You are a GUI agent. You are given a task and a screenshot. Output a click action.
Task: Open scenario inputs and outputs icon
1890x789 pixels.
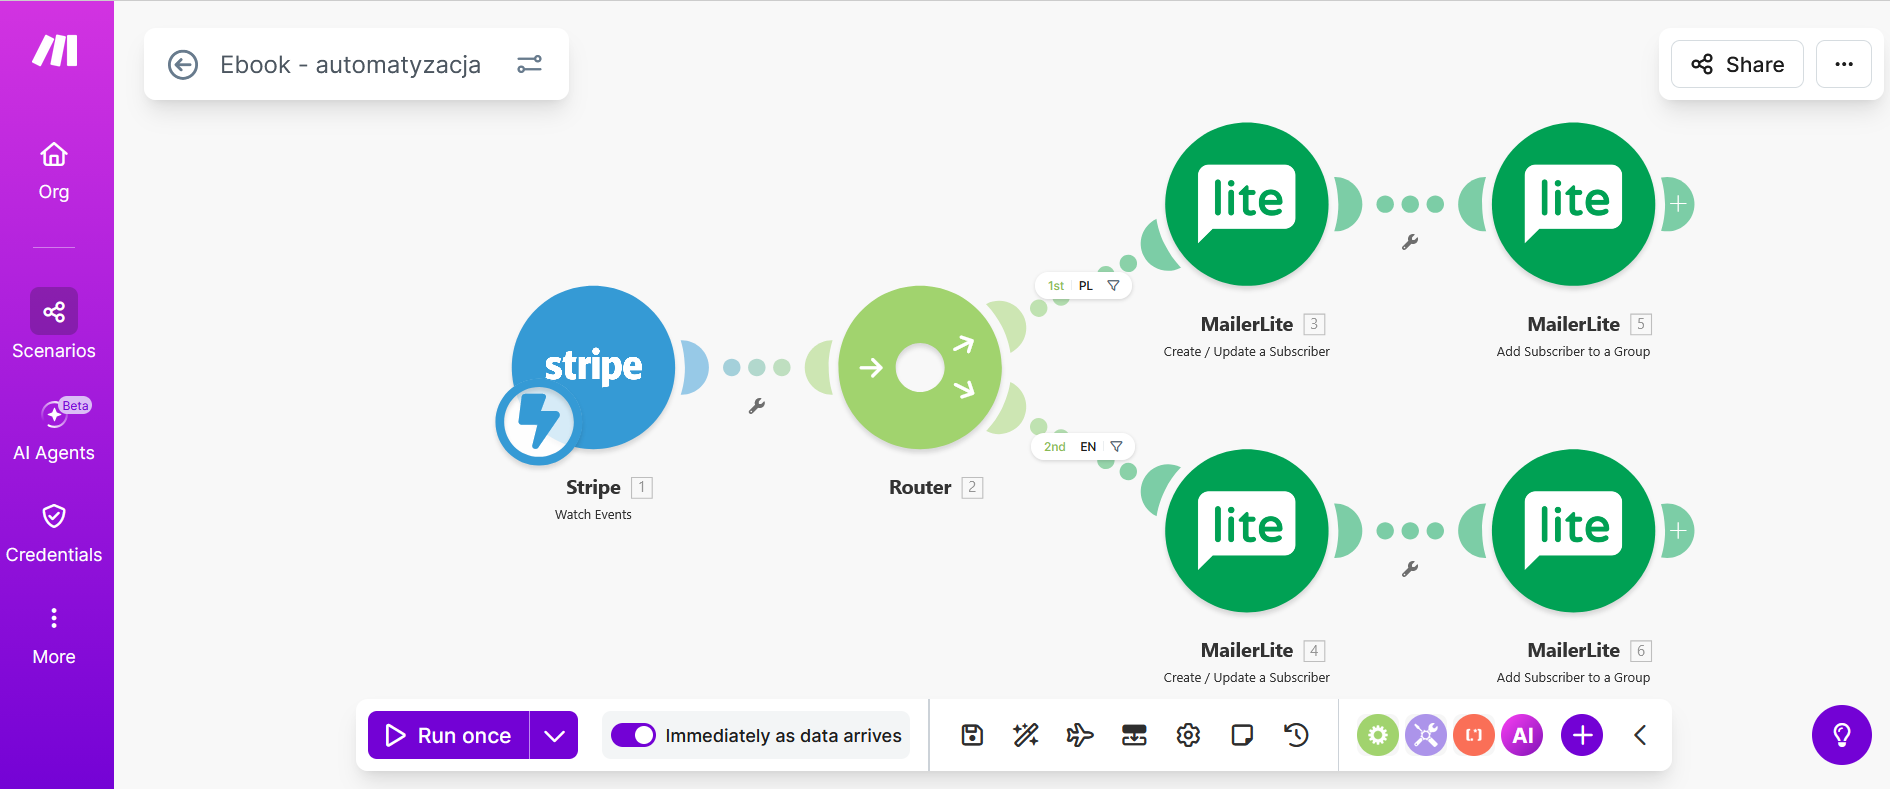click(x=1134, y=735)
